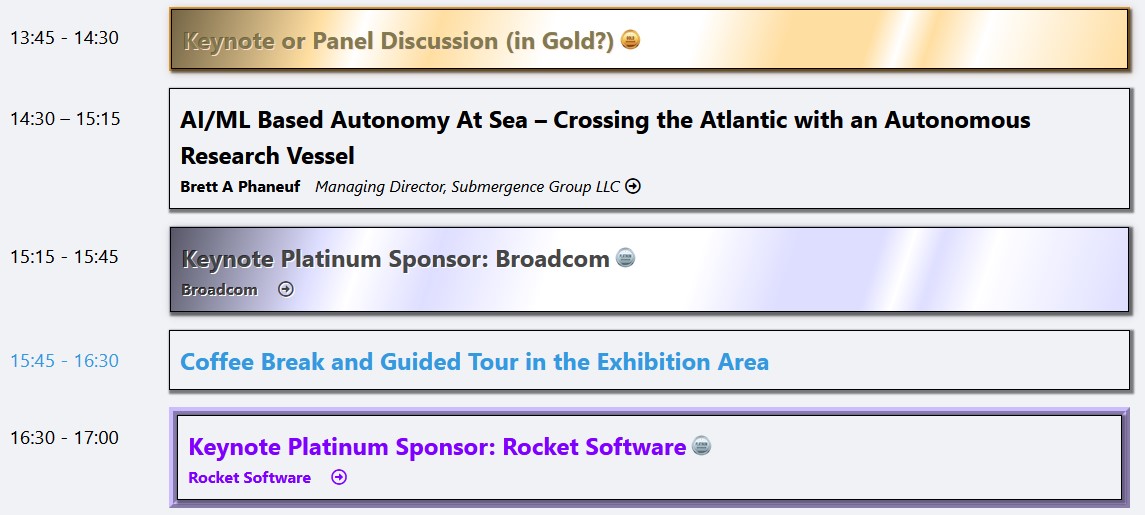Open the arrow icon beside the Broadcom subtitle
The height and width of the screenshot is (515, 1145).
(x=286, y=290)
